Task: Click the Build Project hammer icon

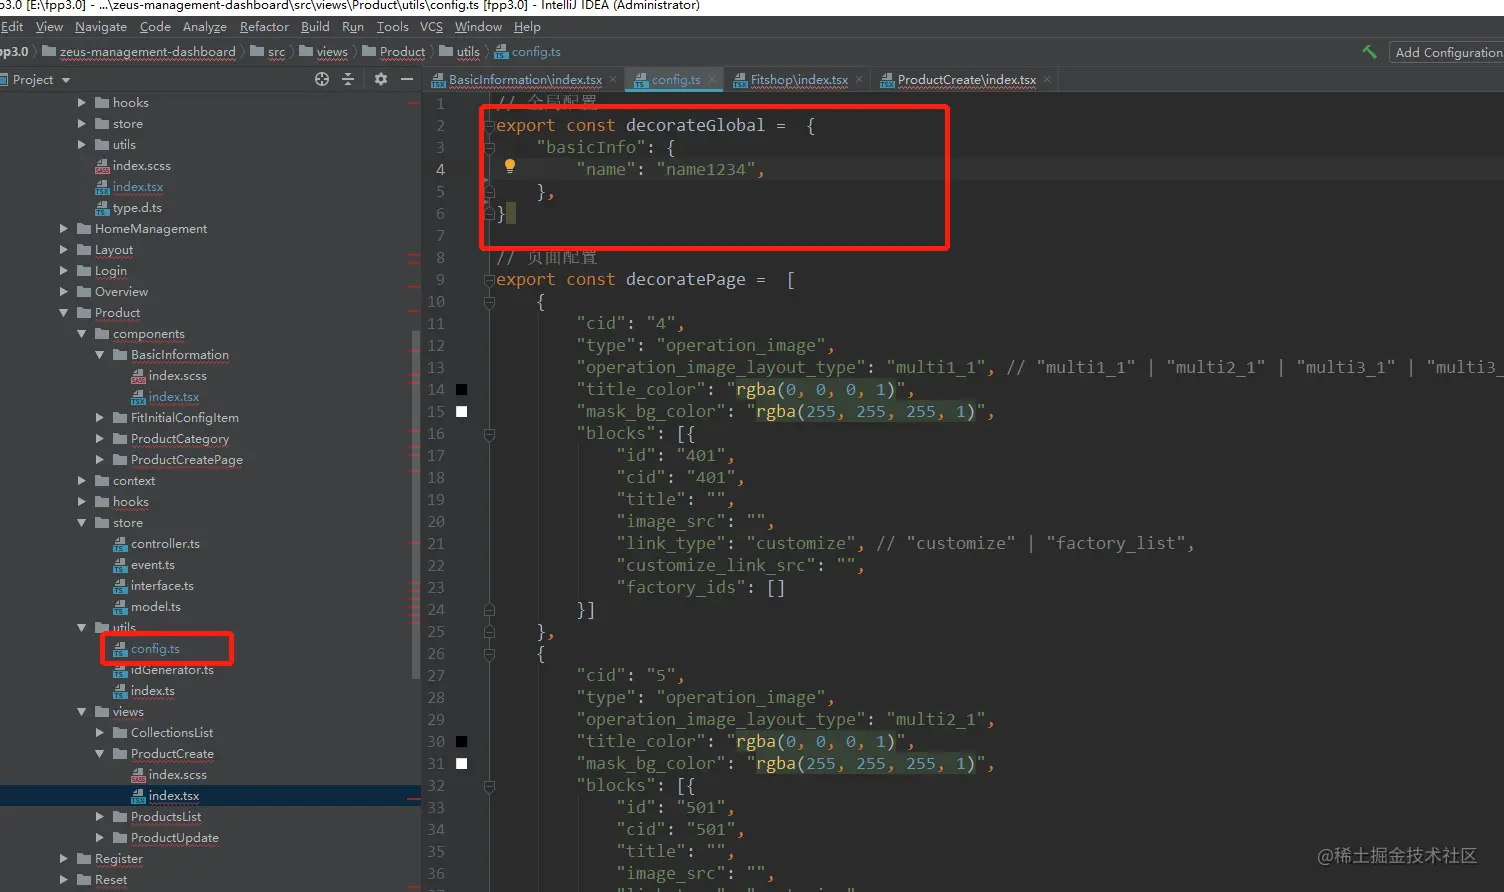Action: (1369, 52)
